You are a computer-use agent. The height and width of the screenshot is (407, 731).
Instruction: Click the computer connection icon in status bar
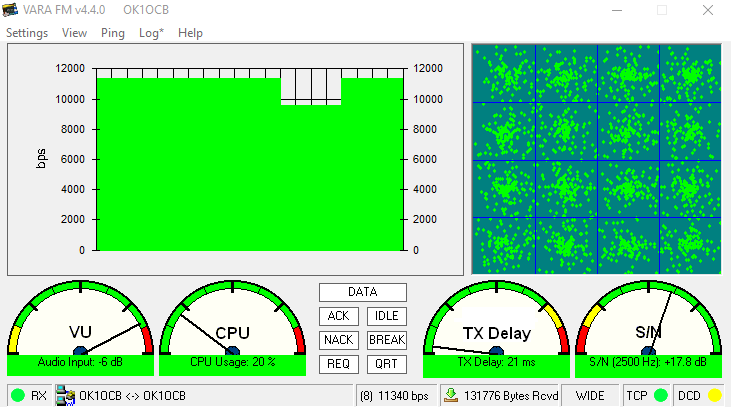(x=65, y=395)
